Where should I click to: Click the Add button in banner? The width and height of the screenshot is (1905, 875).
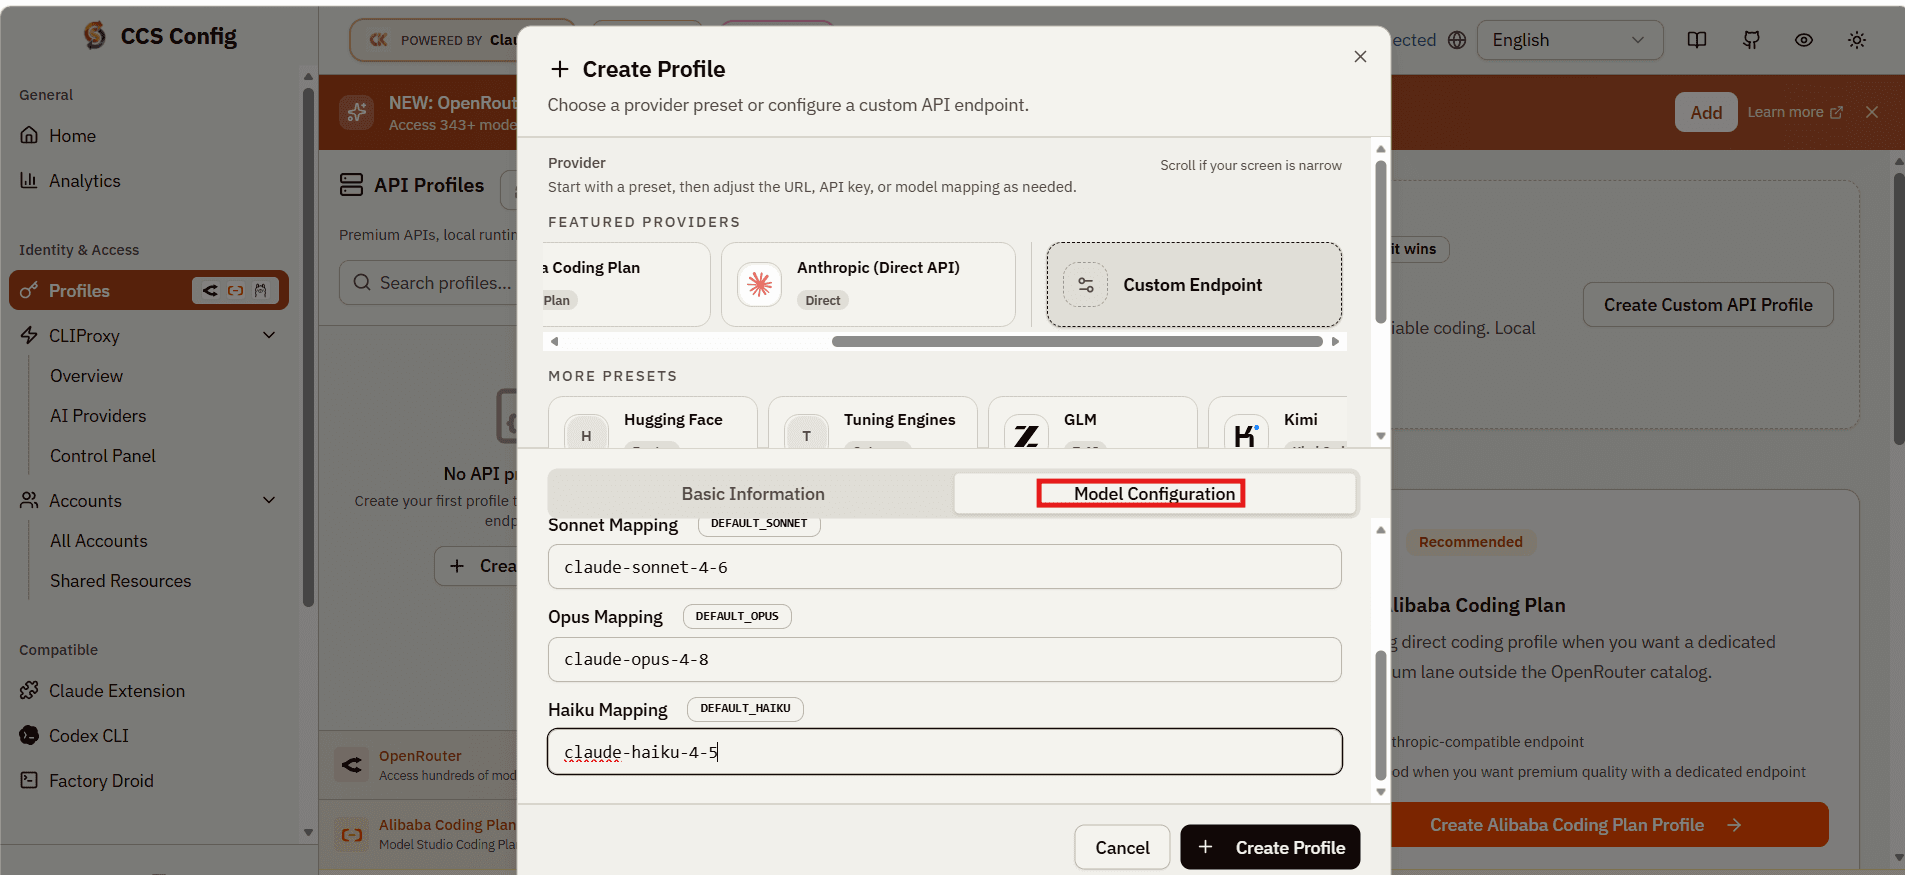1706,112
